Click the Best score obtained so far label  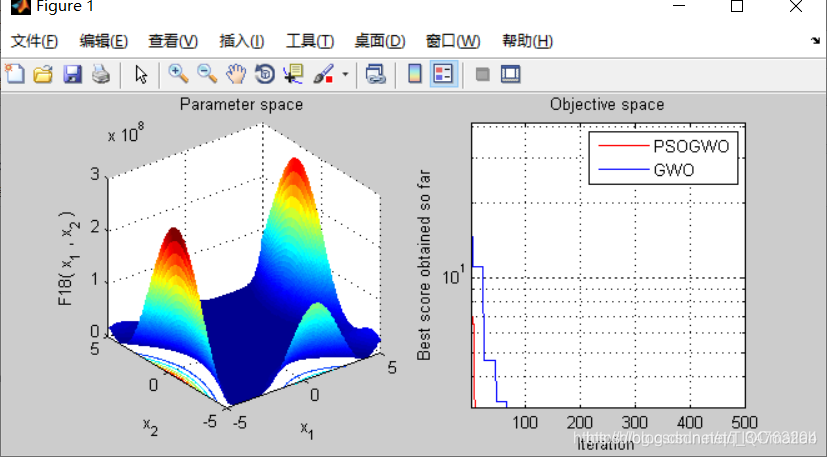tap(424, 265)
